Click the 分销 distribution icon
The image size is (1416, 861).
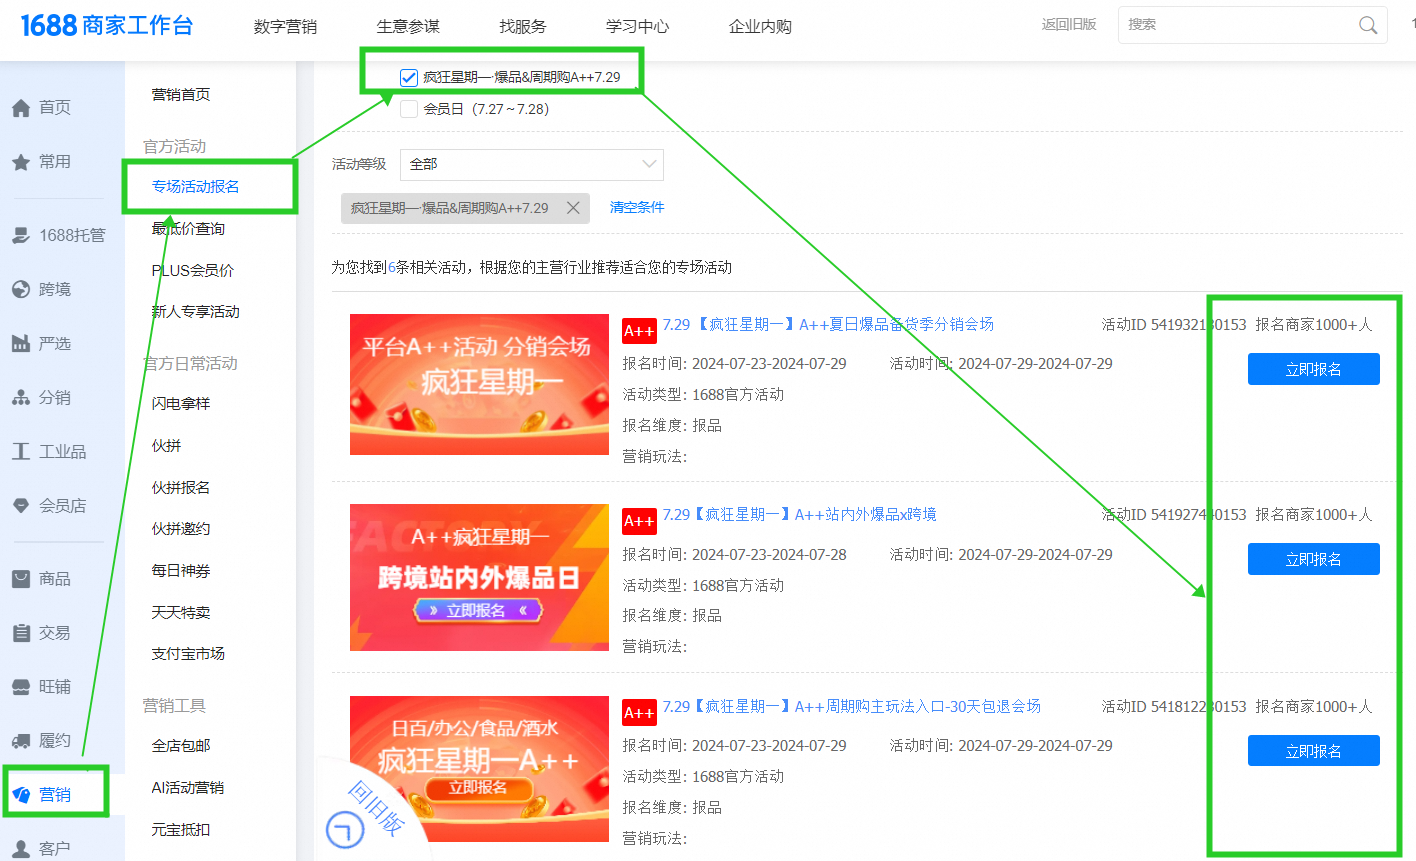(x=21, y=398)
